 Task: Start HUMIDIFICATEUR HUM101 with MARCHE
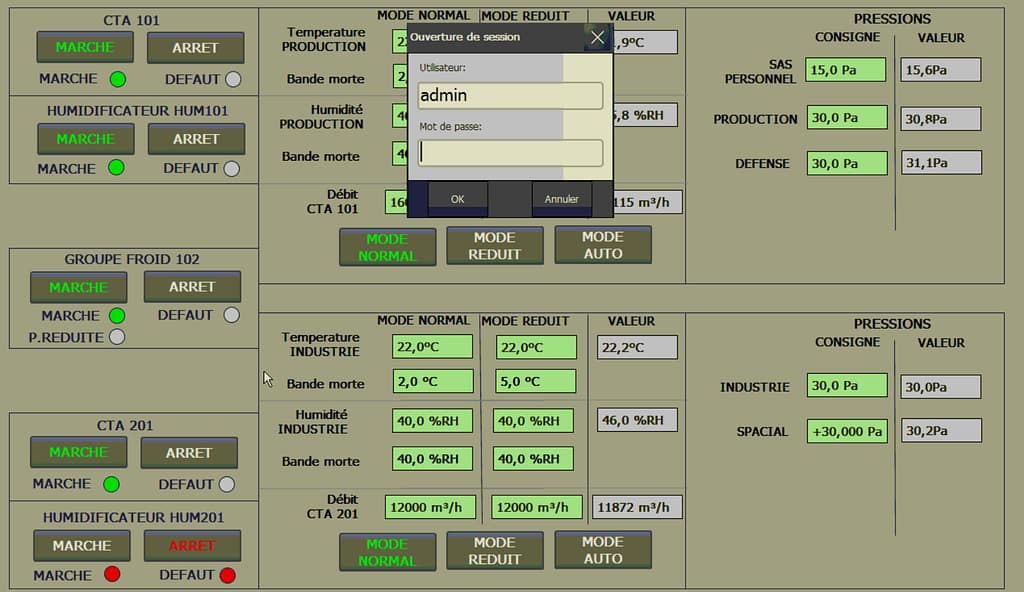coord(85,139)
